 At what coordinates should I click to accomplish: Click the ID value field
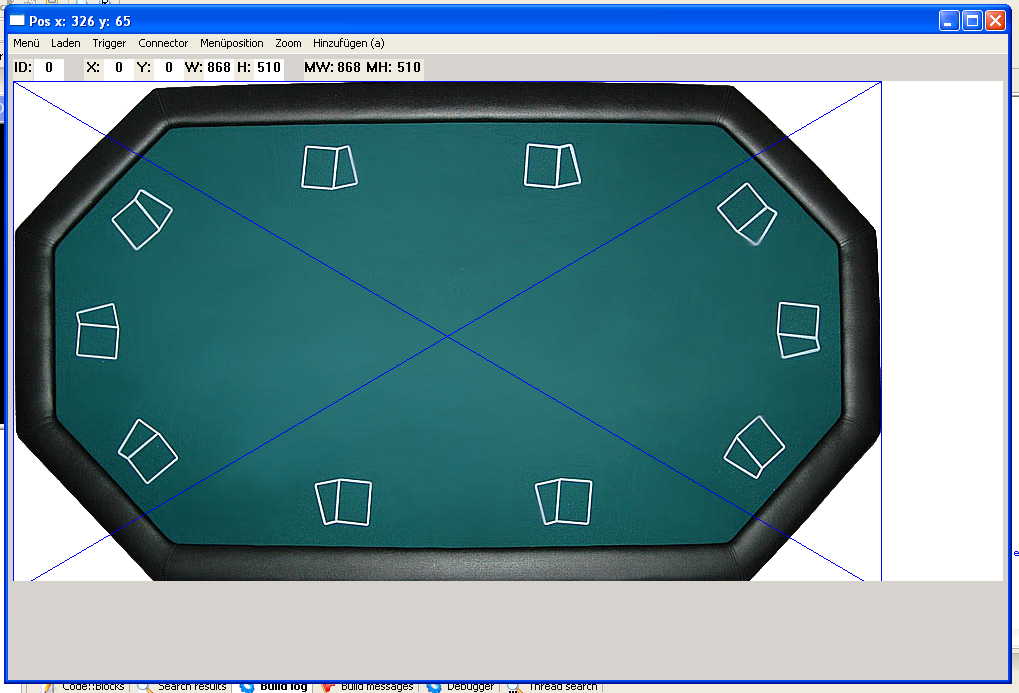49,68
